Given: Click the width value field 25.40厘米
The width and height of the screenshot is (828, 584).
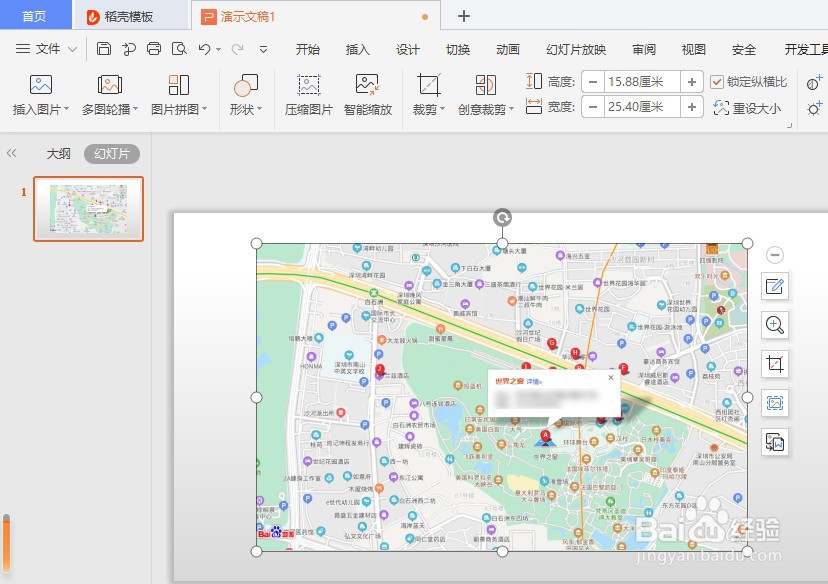Looking at the screenshot, I should 642,107.
